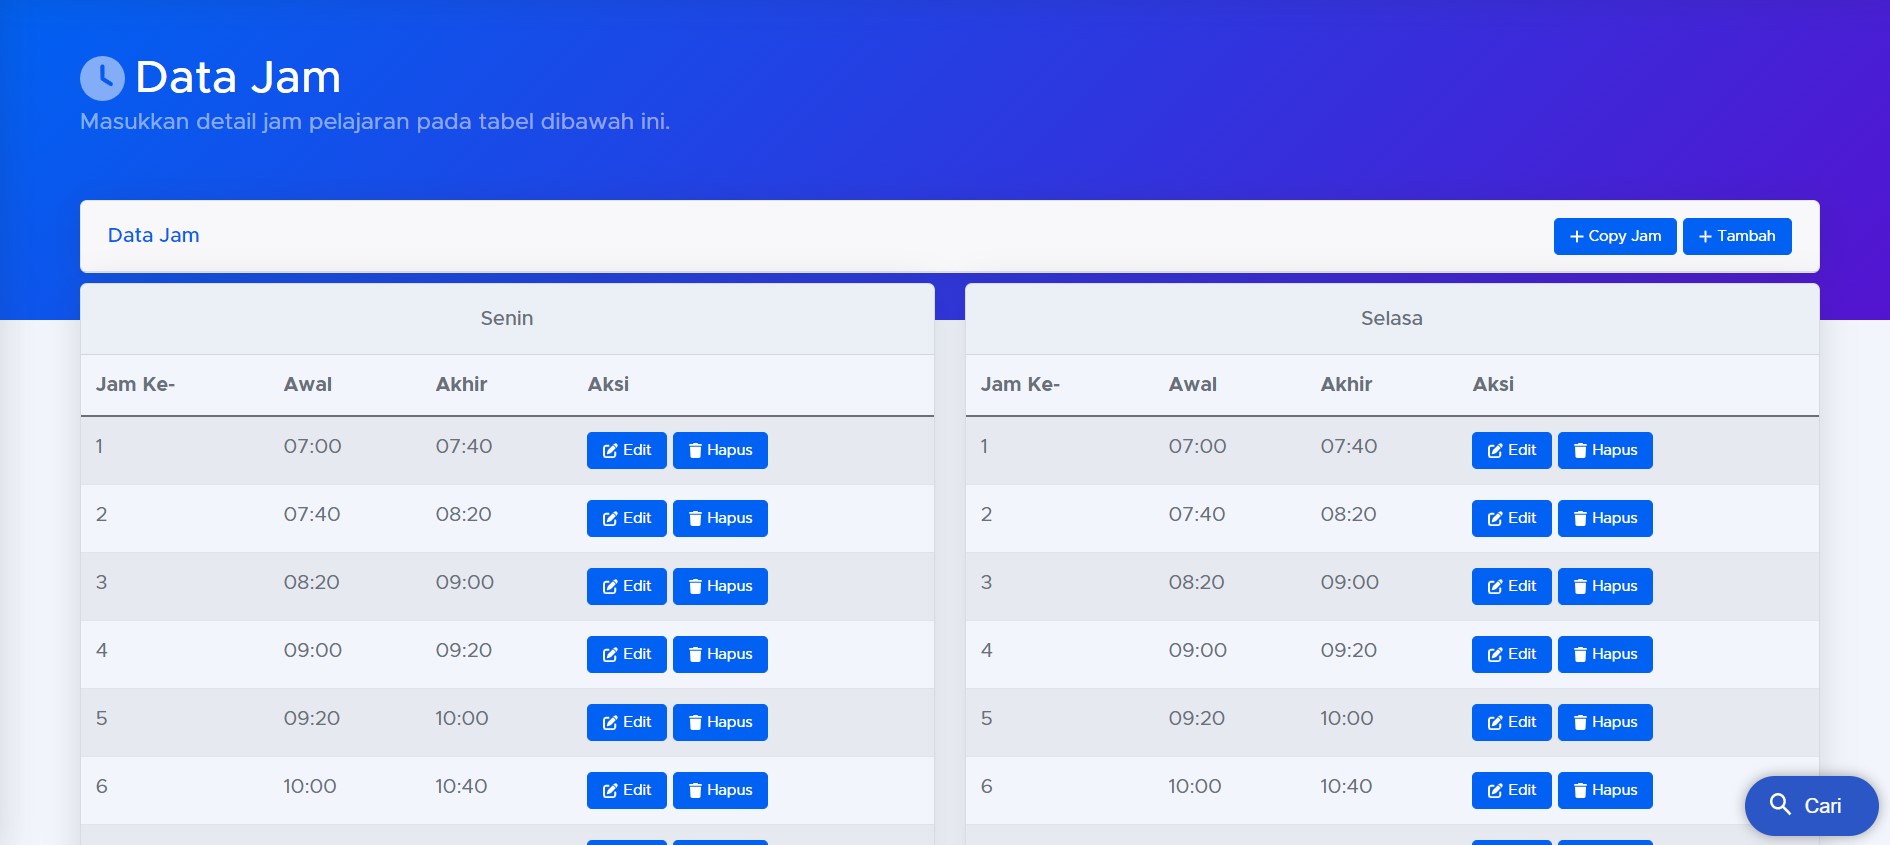Click Senin row 1 Awal value 07:00

pos(313,446)
